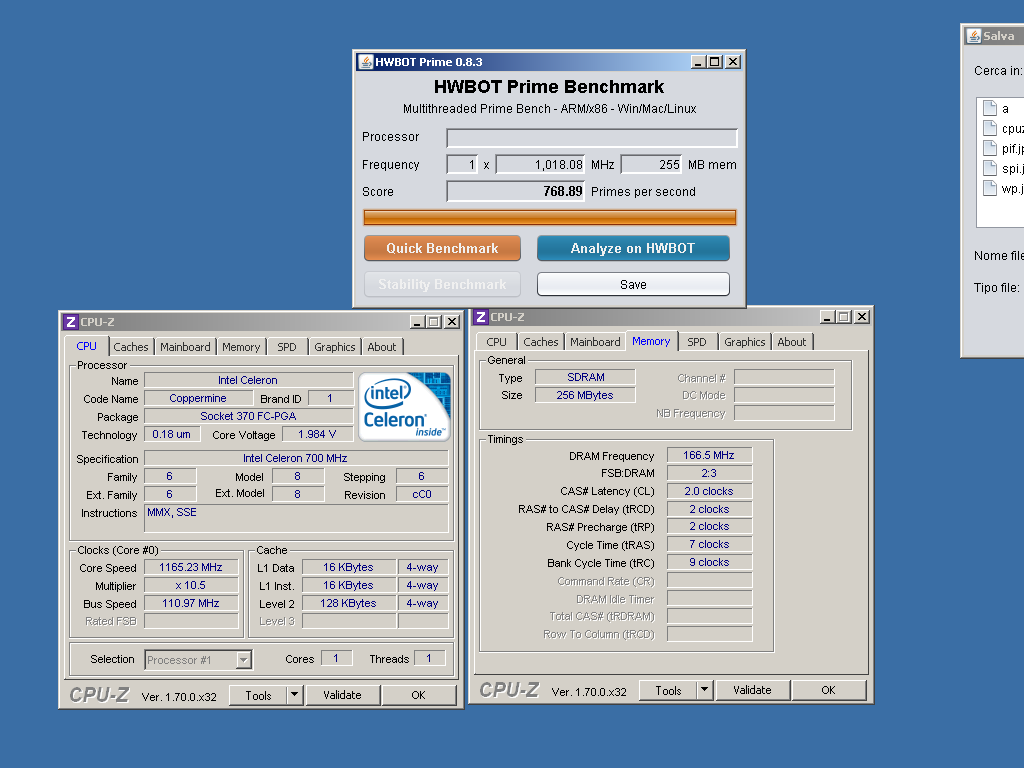
Task: Start the Quick Benchmark
Action: (442, 248)
